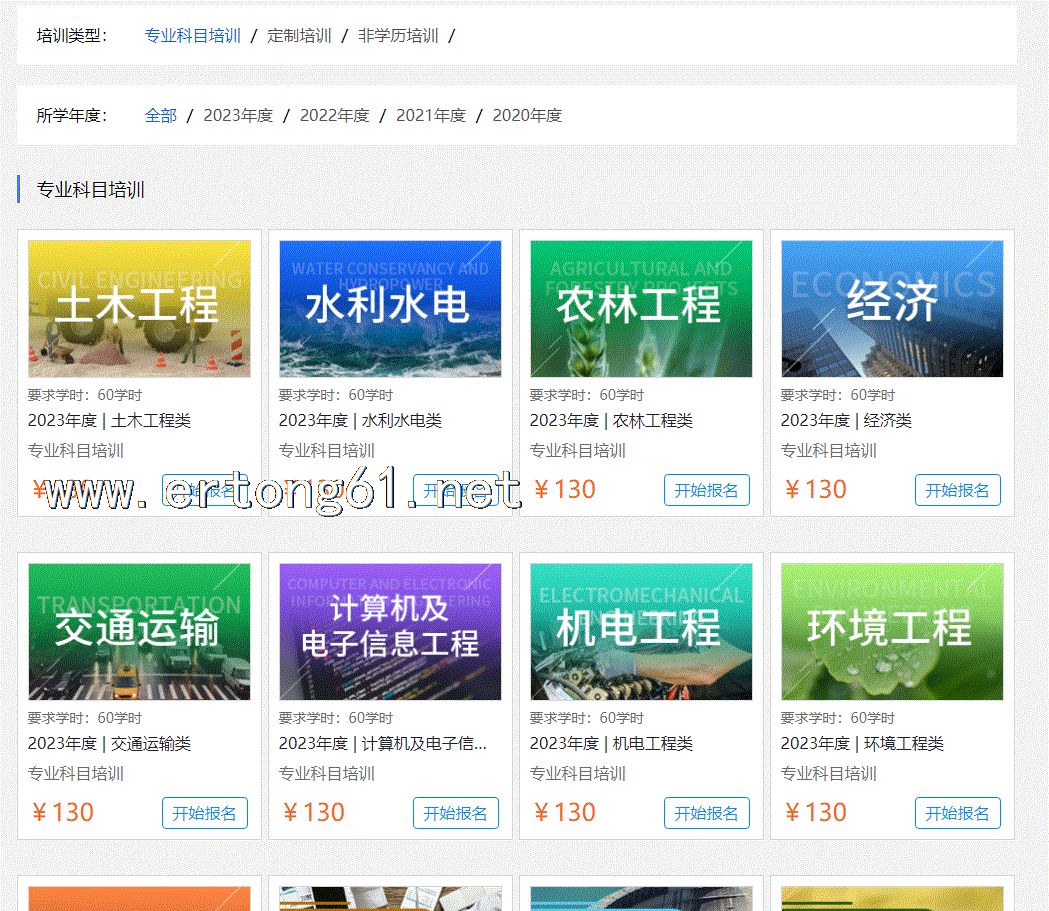The height and width of the screenshot is (911, 1049).
Task: Show 全部 years filter
Action: click(x=160, y=116)
